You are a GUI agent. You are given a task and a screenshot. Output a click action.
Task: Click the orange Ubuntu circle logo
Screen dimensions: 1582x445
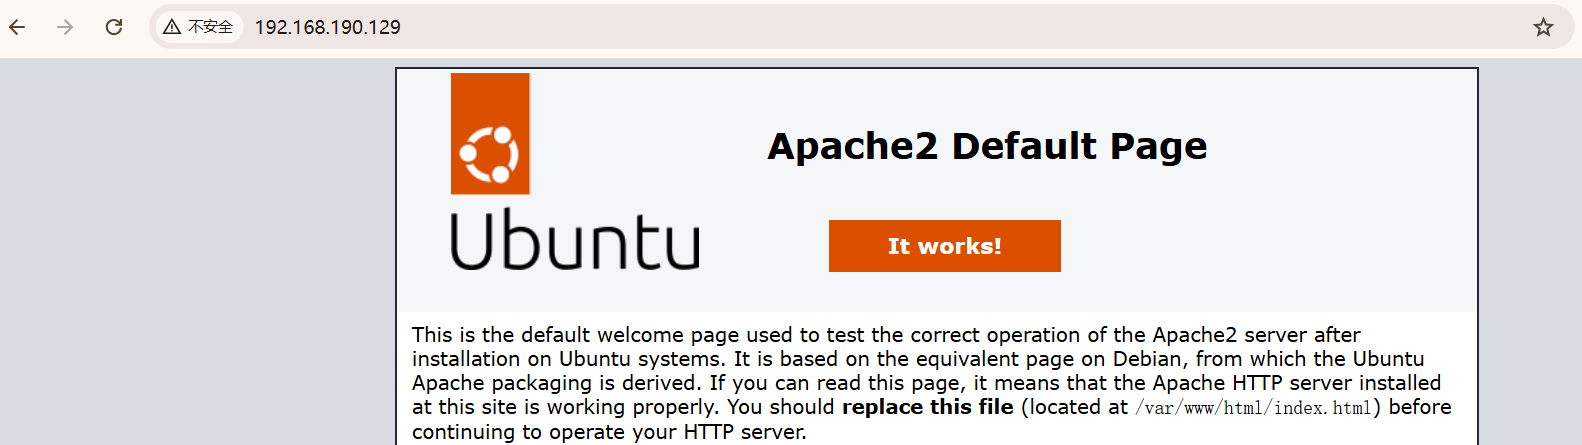[490, 134]
